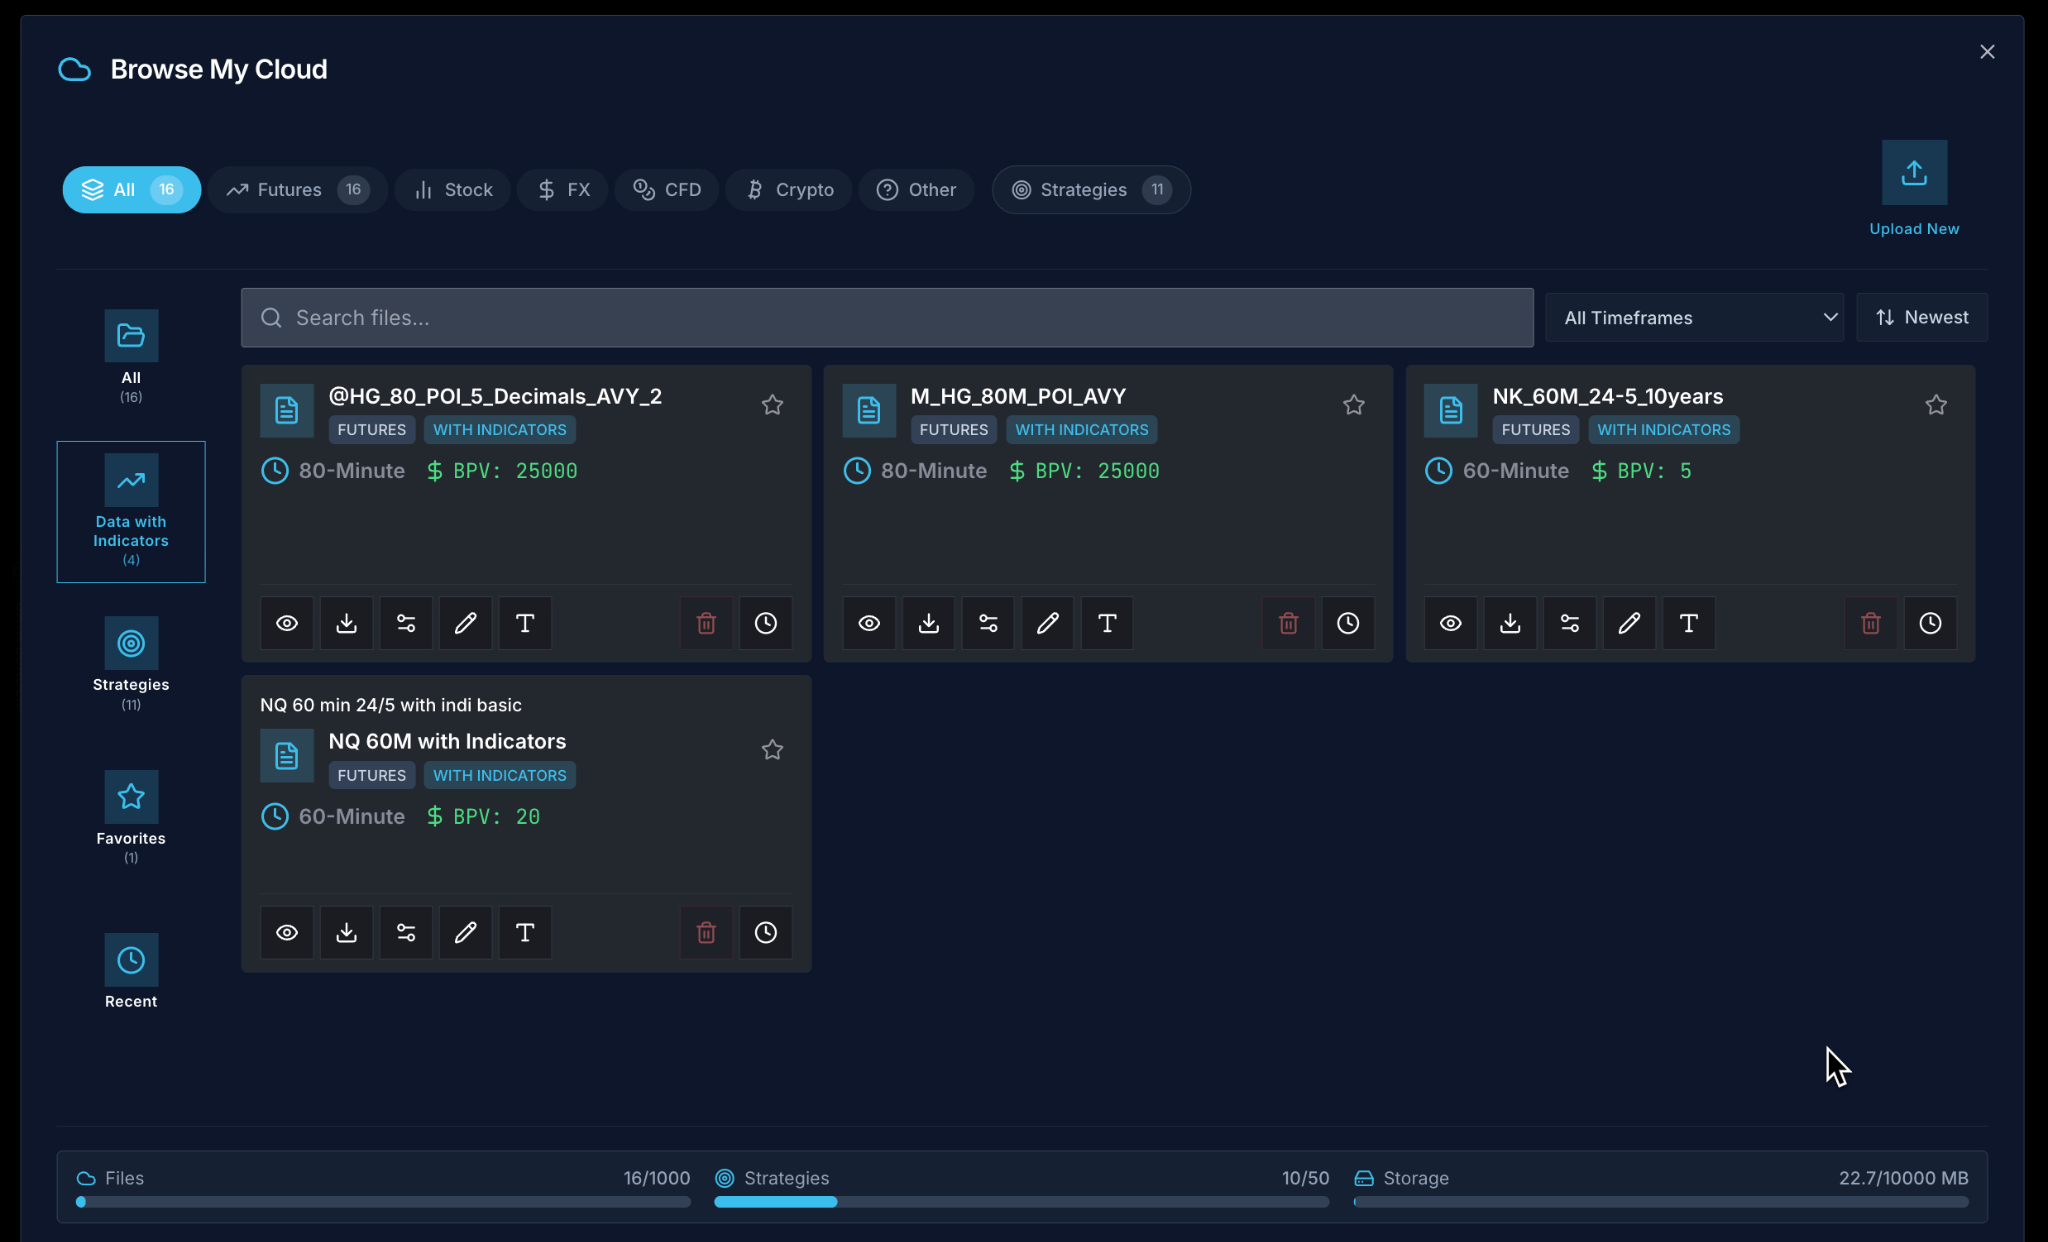Viewport: 2048px width, 1242px height.
Task: Select the All filter tab
Action: [x=131, y=189]
